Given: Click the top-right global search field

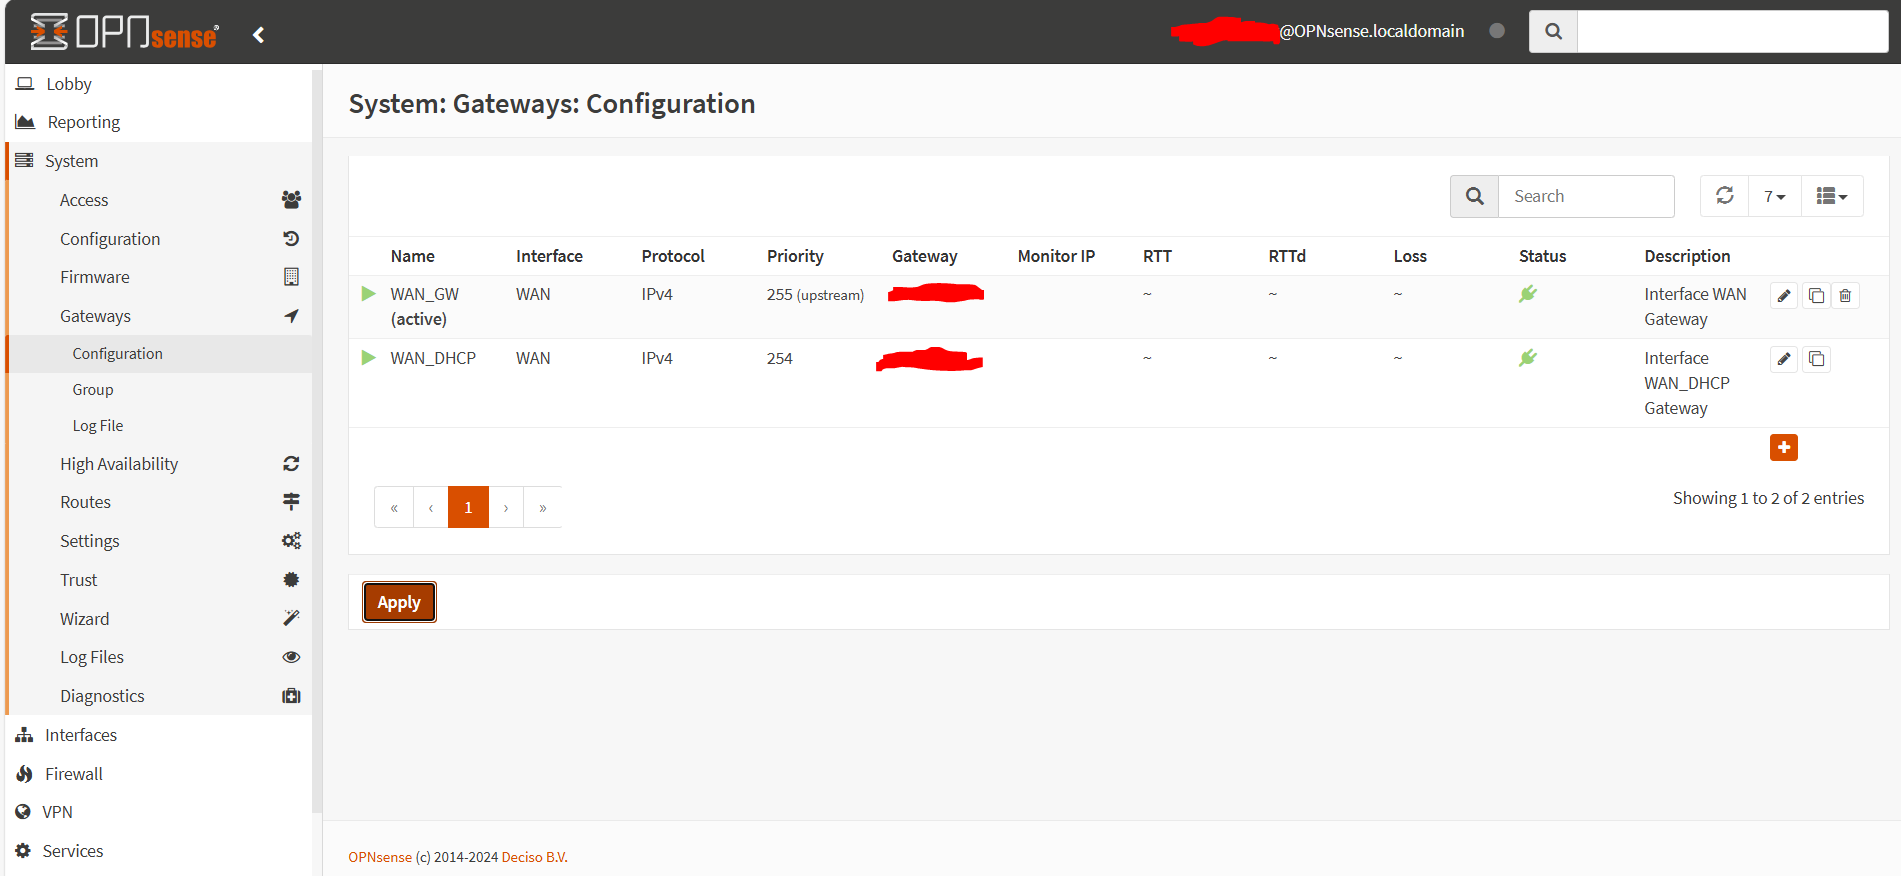Looking at the screenshot, I should (x=1732, y=31).
